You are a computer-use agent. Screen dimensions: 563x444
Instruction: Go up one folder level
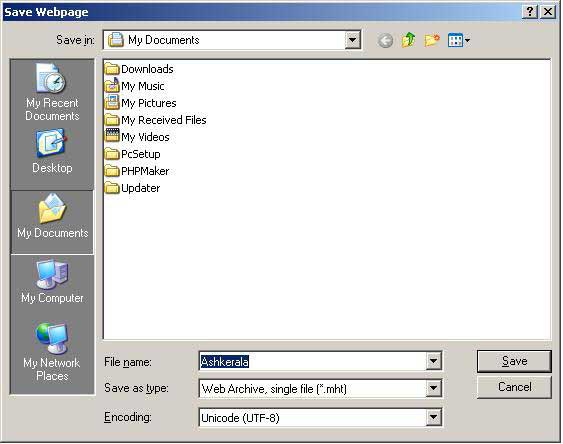click(x=409, y=40)
